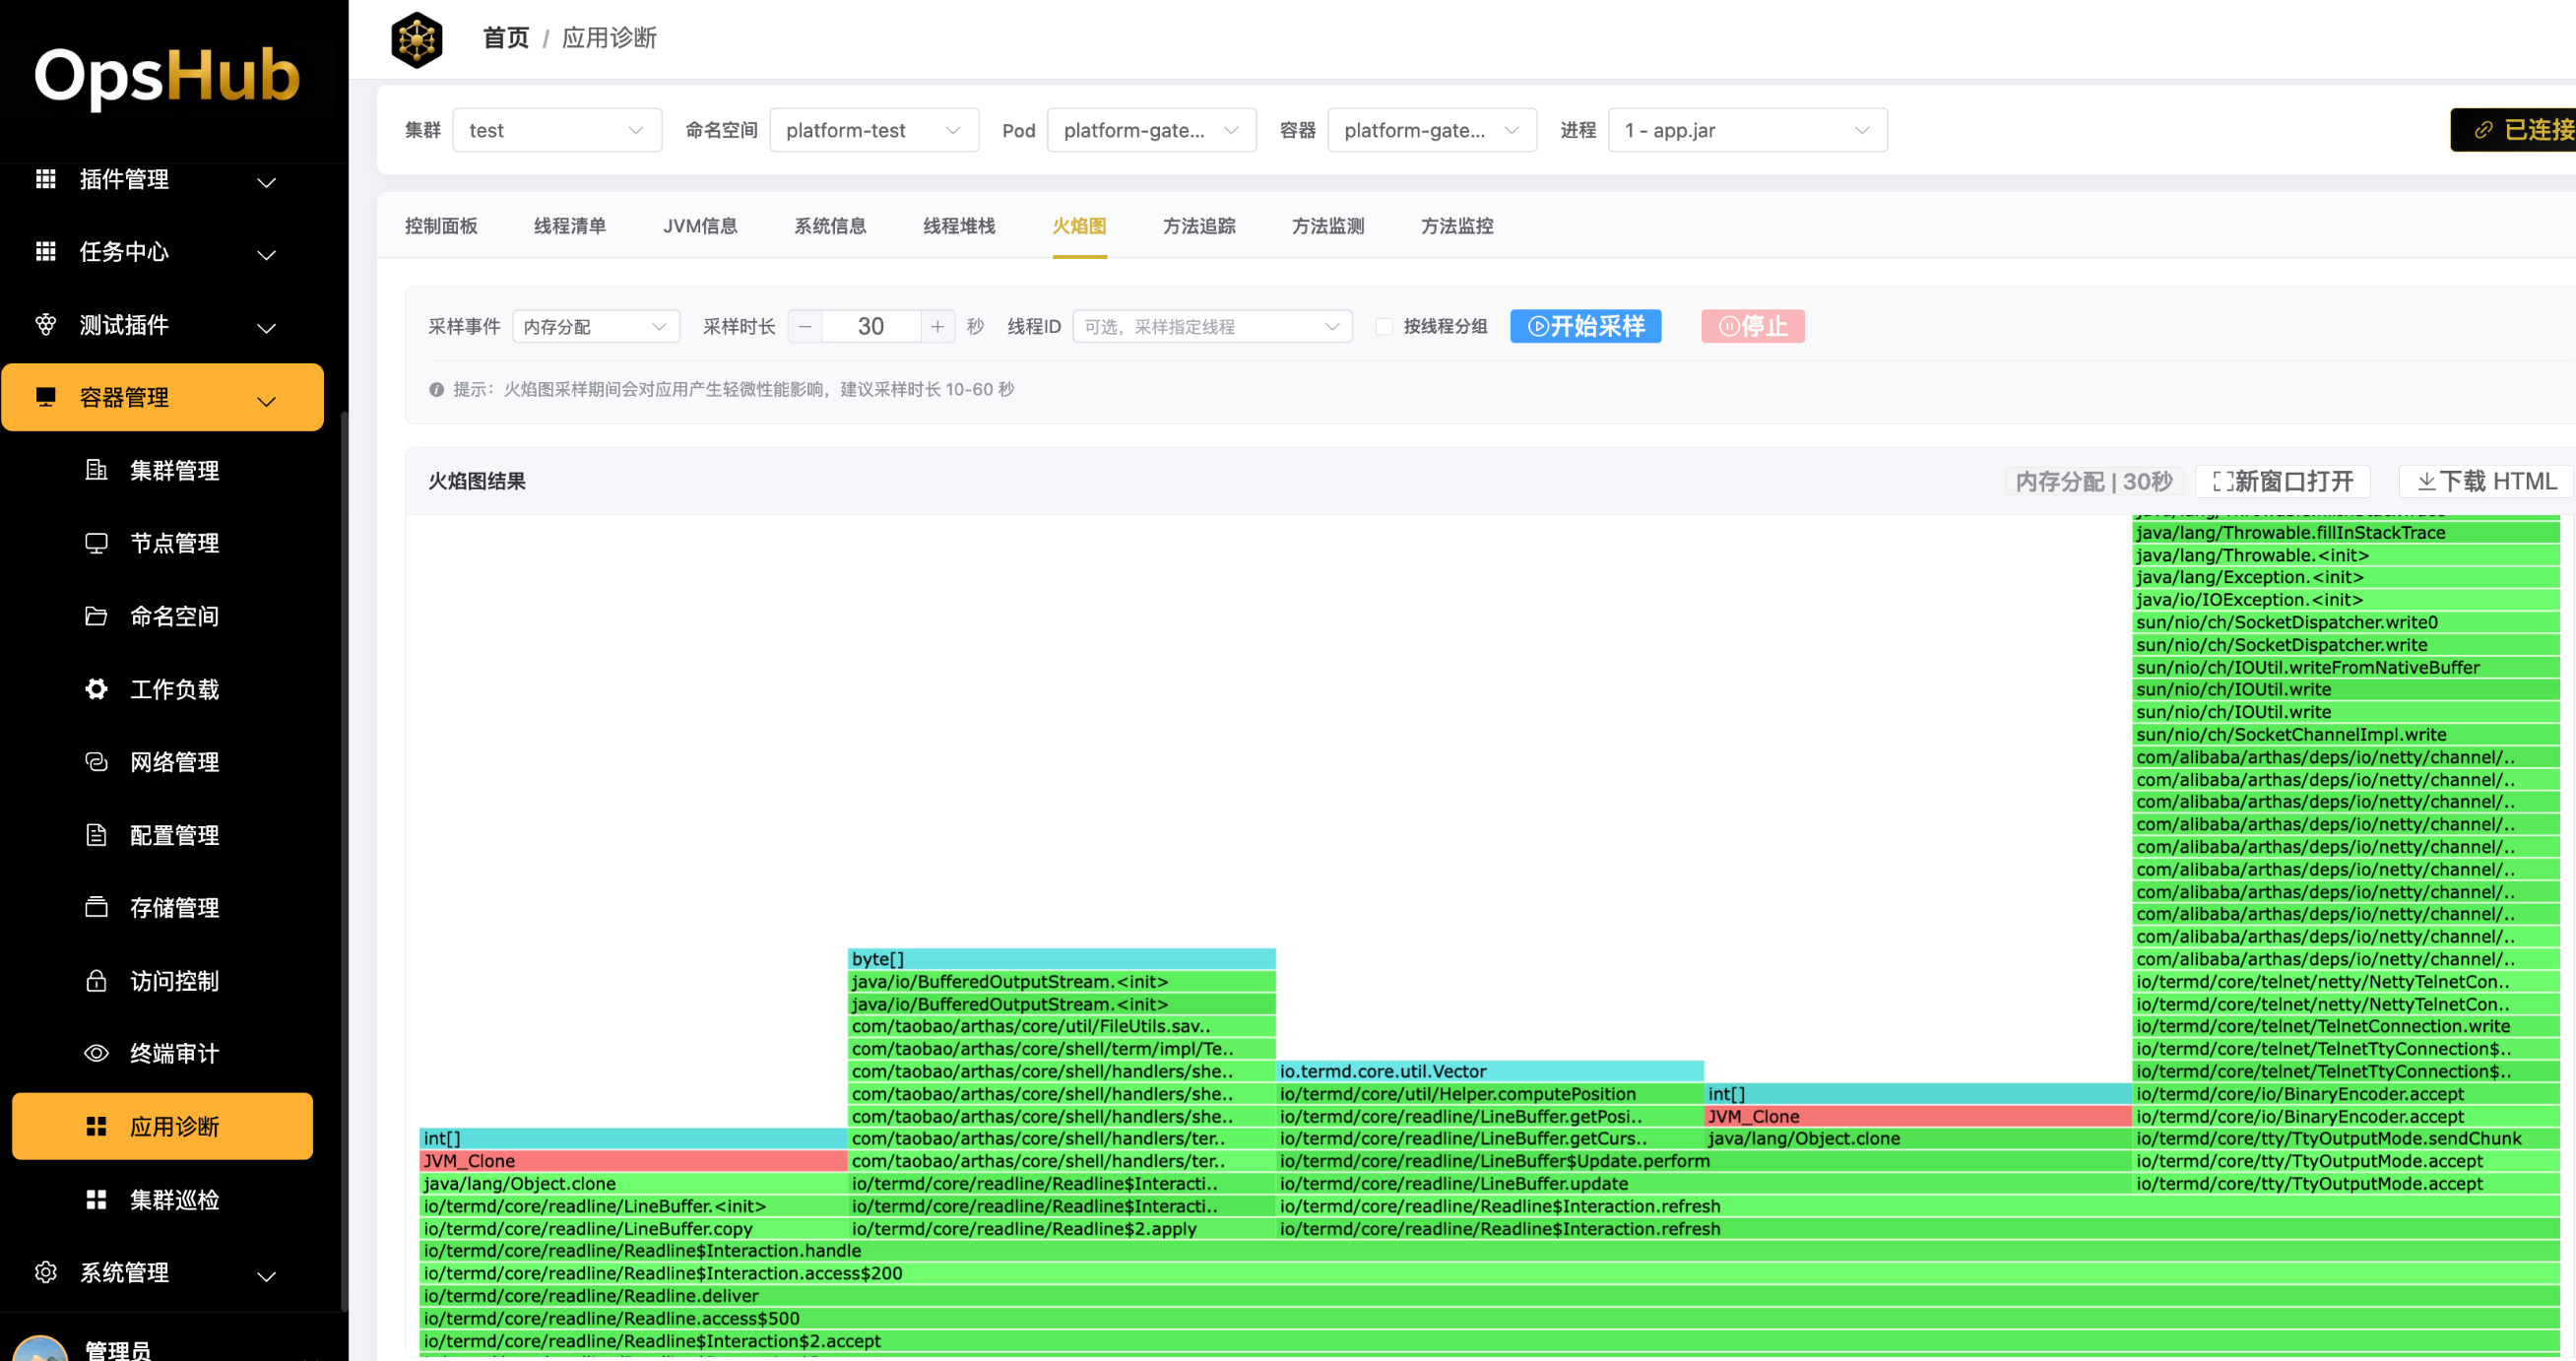The height and width of the screenshot is (1361, 2576).
Task: Click the 网络管理 network icon
Action: coord(96,762)
